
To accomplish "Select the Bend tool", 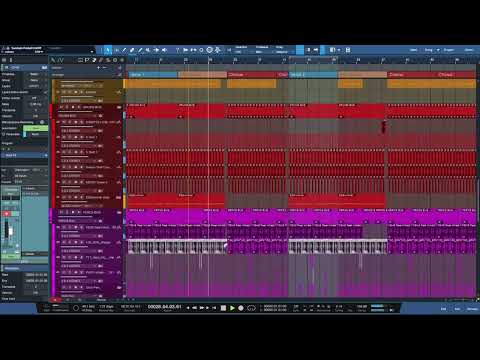I will point(156,50).
